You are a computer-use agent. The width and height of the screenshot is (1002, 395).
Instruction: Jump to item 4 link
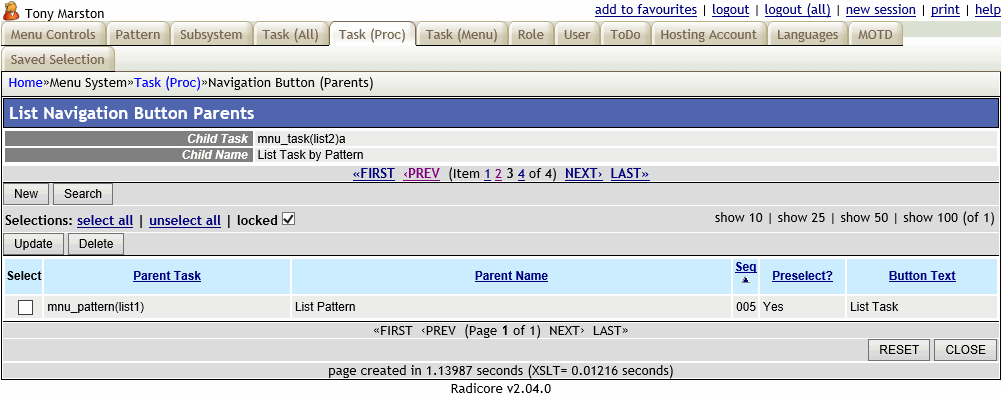point(521,174)
